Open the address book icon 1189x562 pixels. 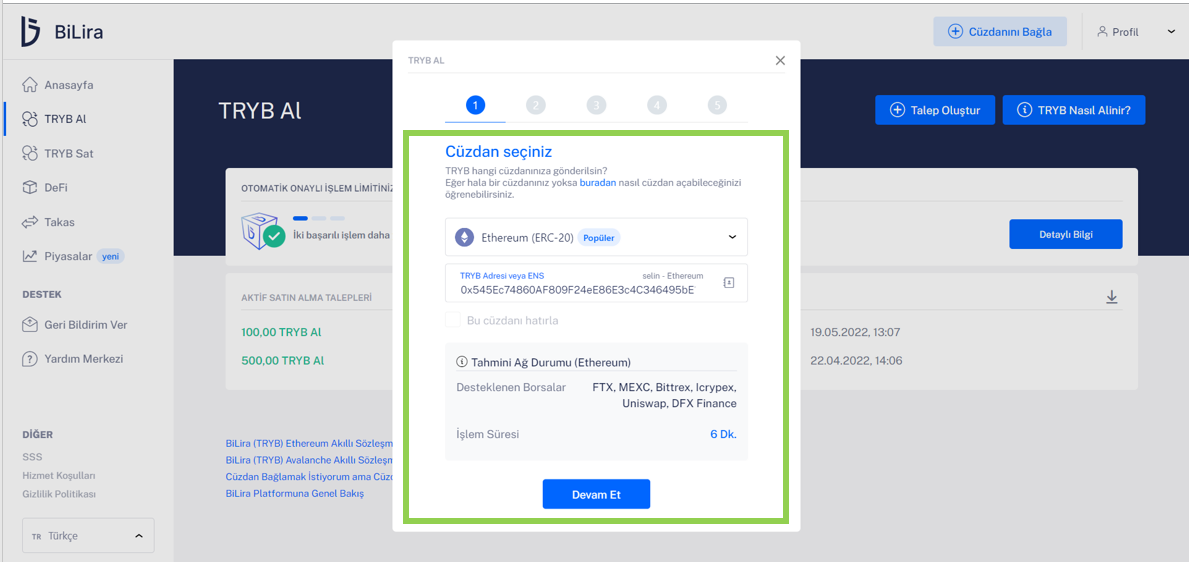pos(729,282)
